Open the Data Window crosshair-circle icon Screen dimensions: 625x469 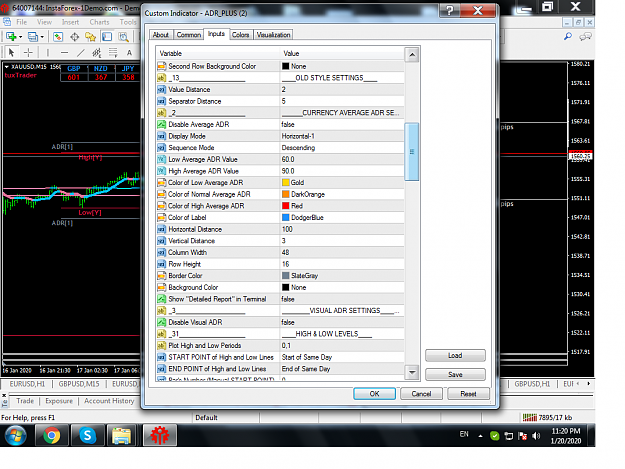click(75, 37)
